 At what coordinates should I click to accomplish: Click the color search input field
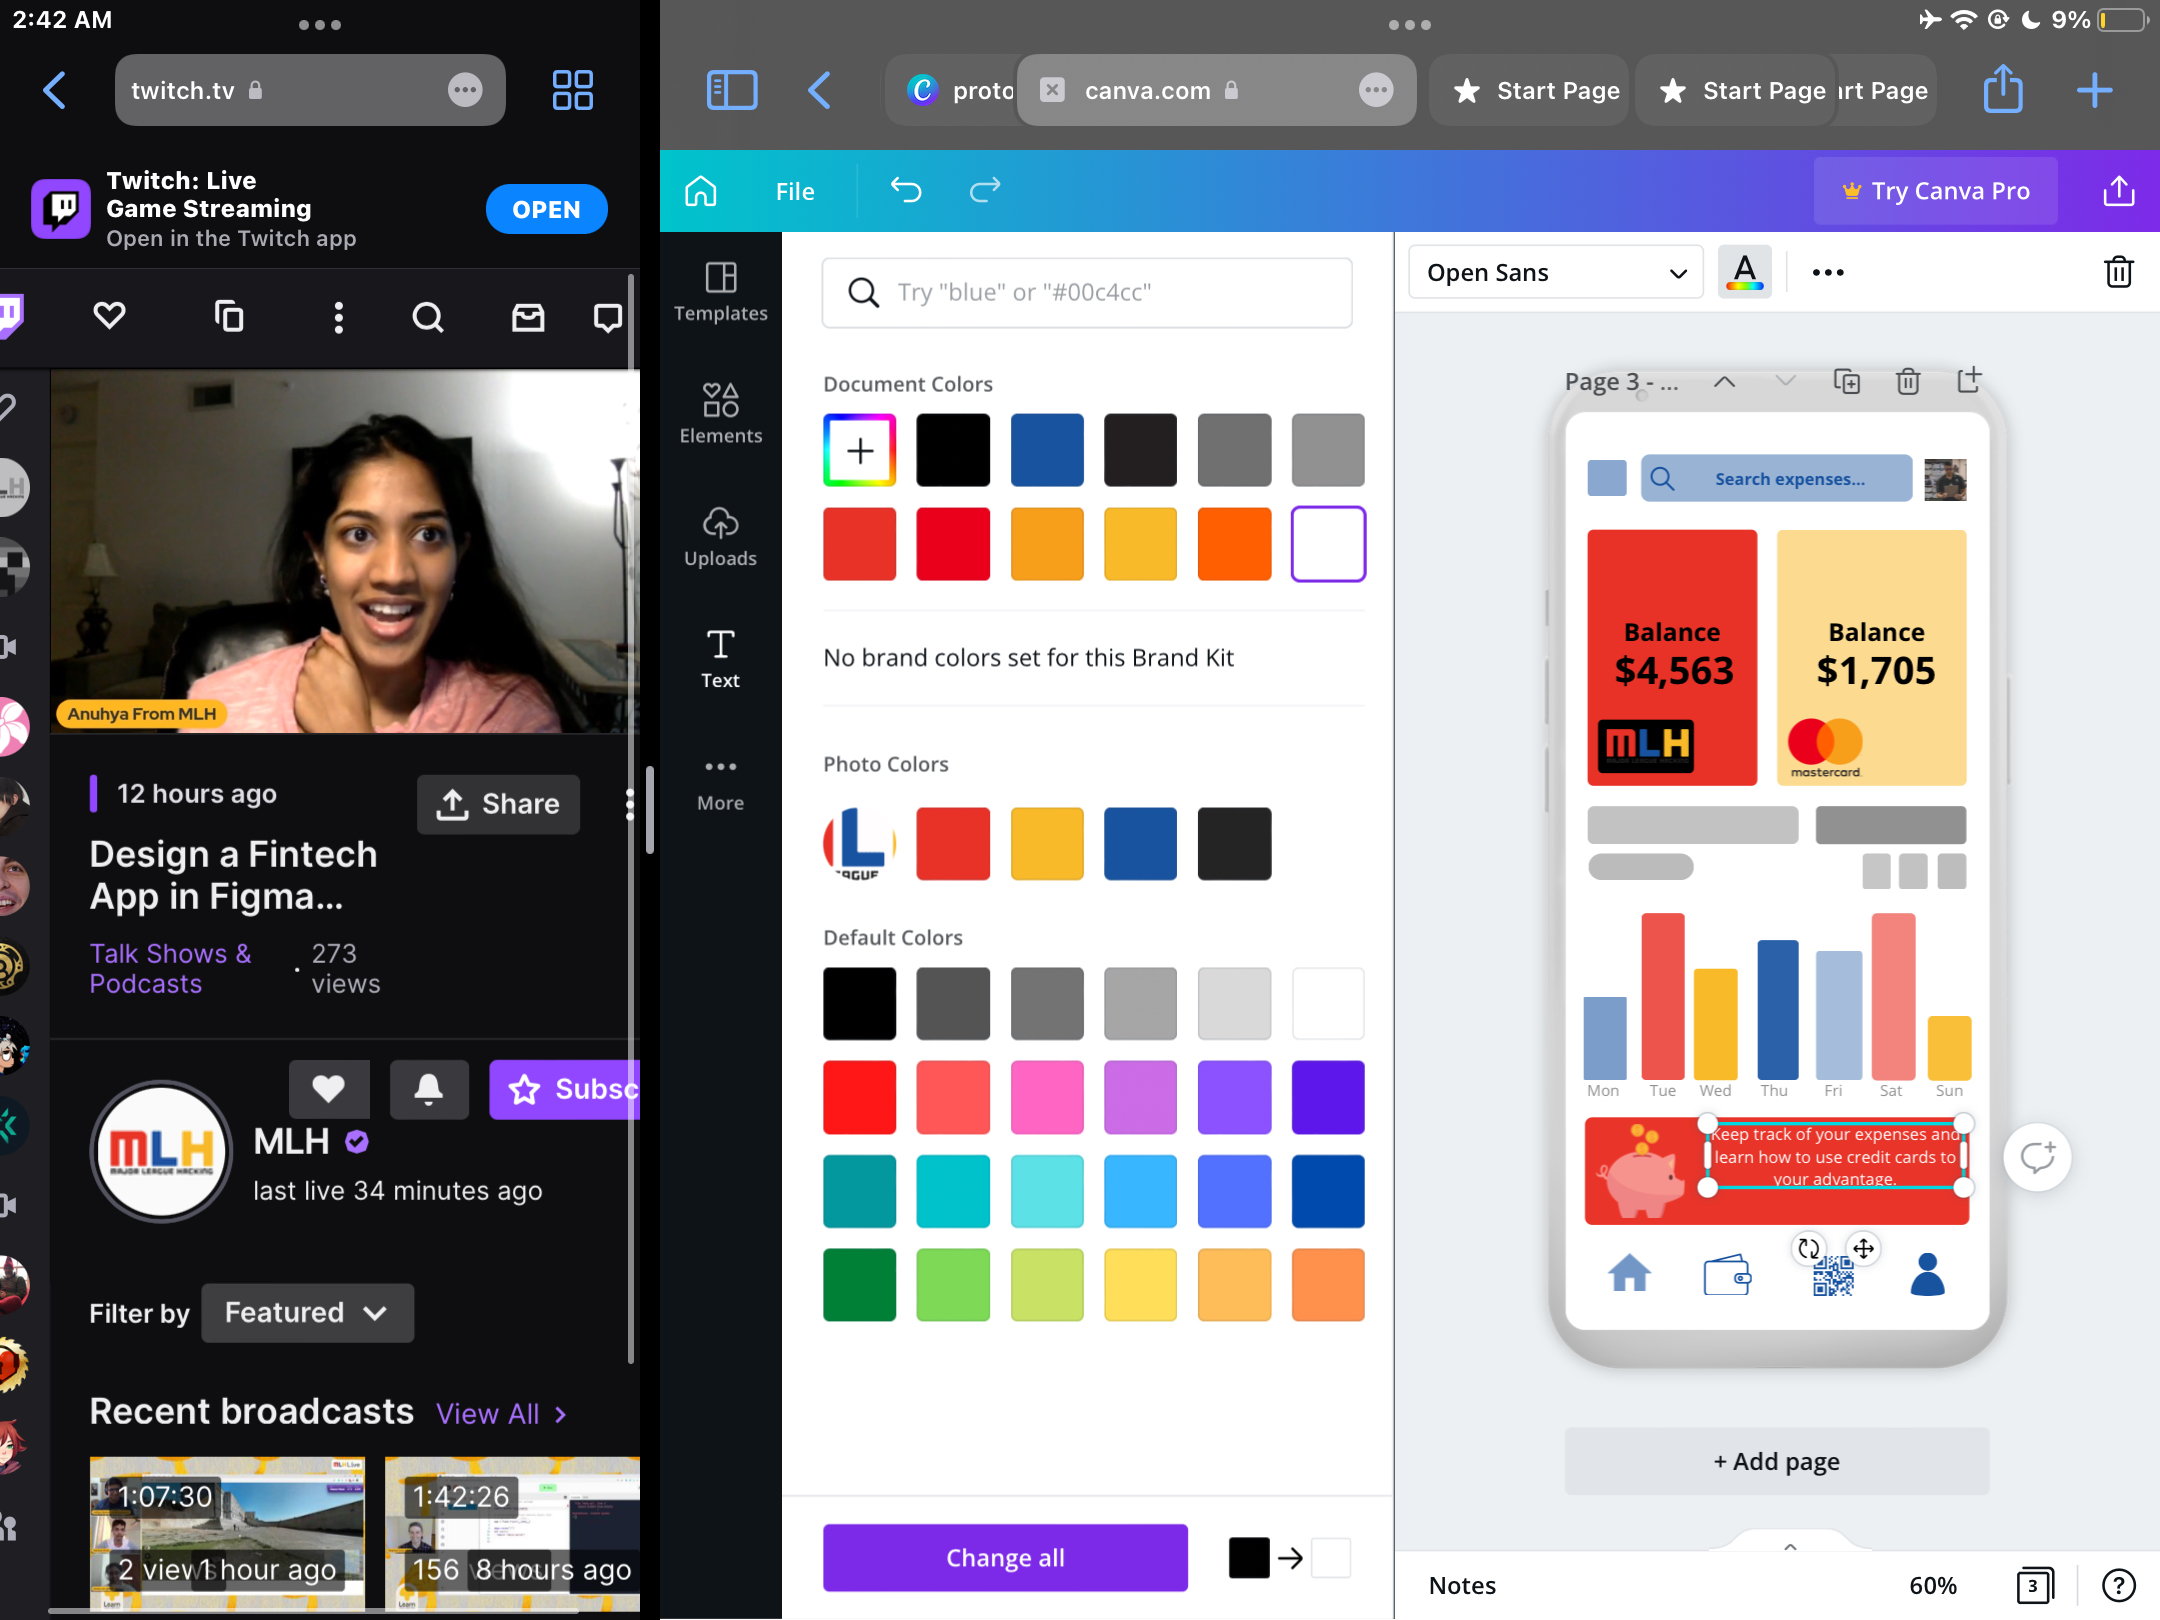1086,292
